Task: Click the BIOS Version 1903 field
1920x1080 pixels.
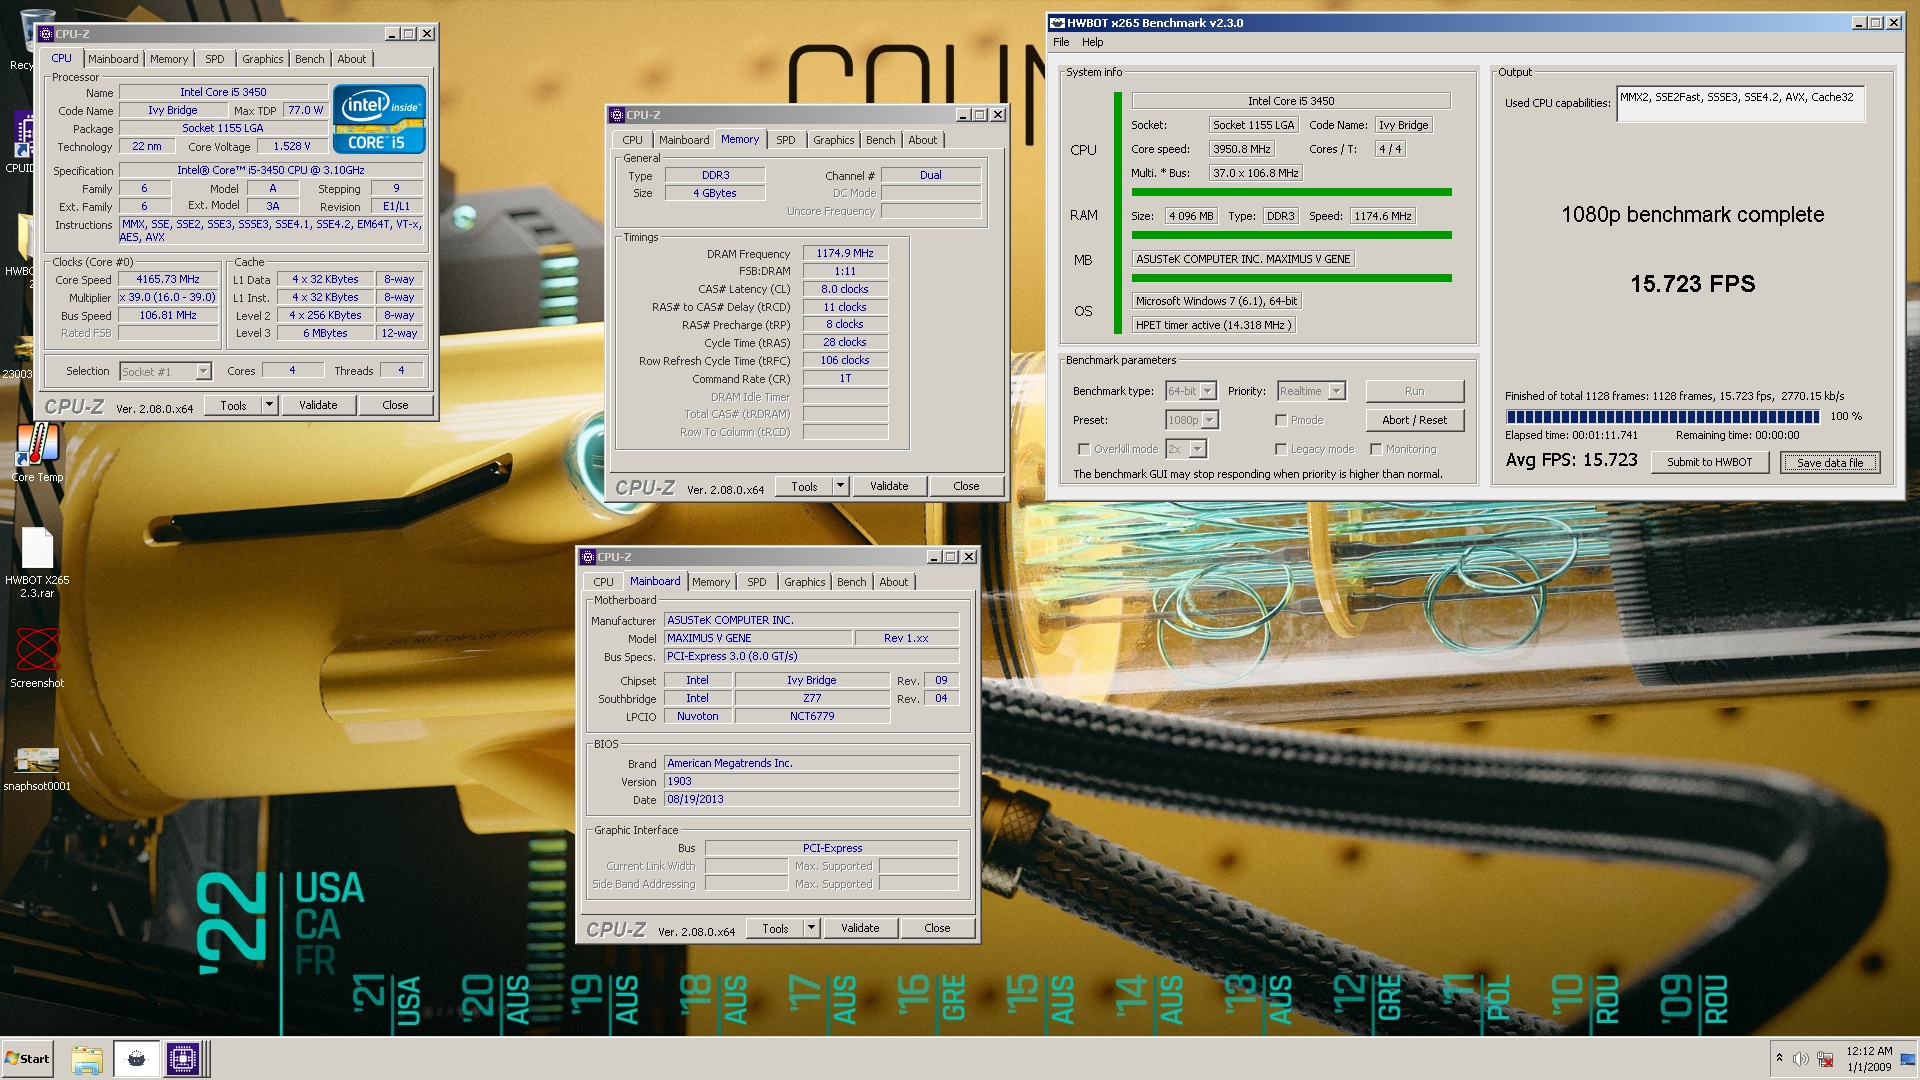Action: point(811,781)
